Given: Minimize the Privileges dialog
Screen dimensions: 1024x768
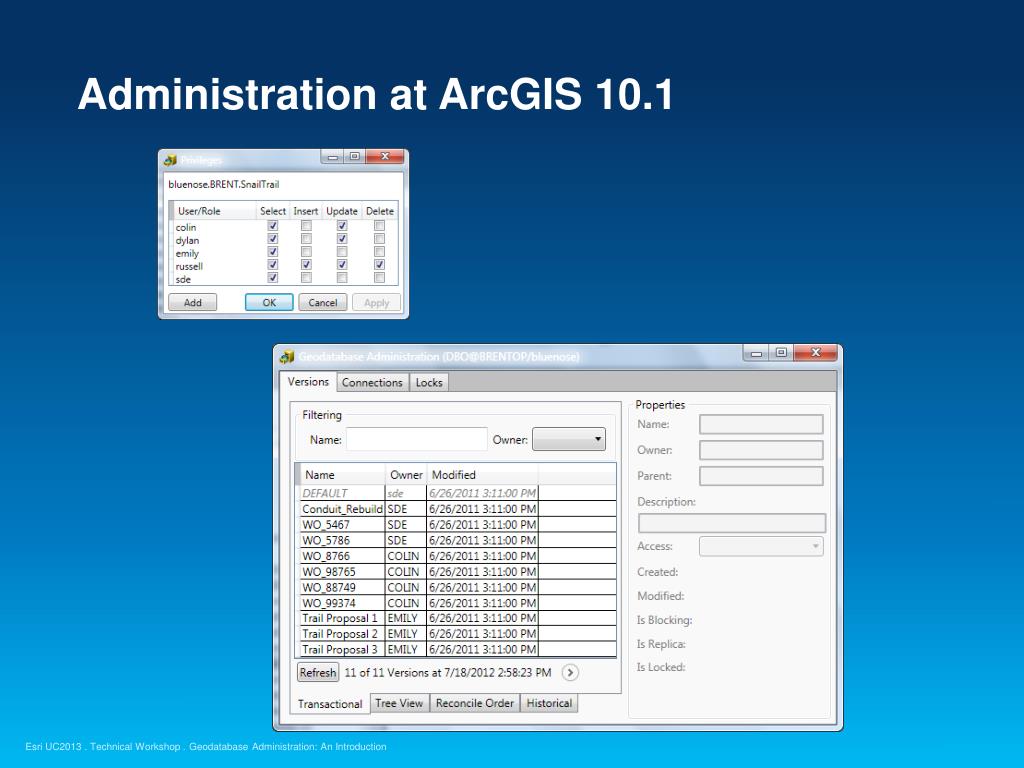Looking at the screenshot, I should coord(333,157).
